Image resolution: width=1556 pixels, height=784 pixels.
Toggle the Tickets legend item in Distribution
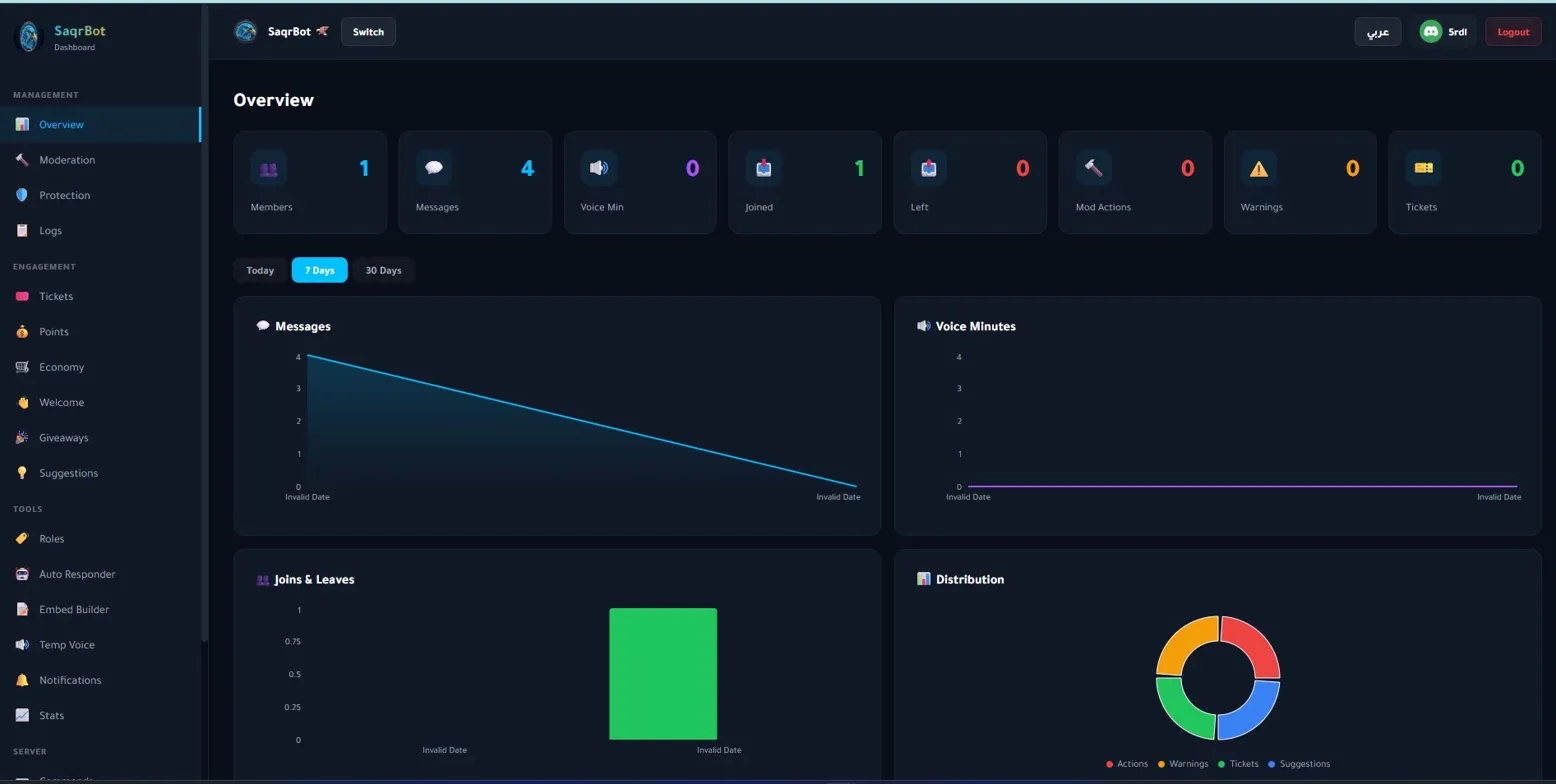coord(1237,764)
